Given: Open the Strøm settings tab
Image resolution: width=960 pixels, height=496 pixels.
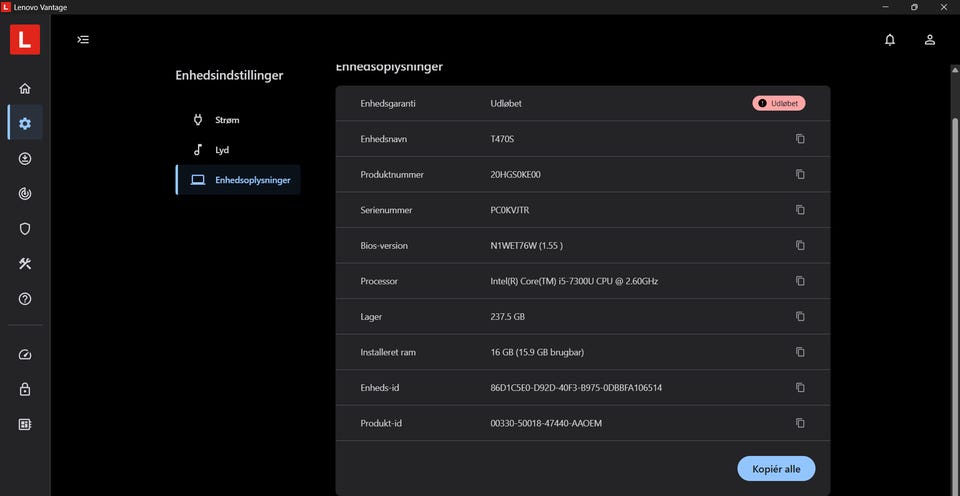Looking at the screenshot, I should point(238,120).
